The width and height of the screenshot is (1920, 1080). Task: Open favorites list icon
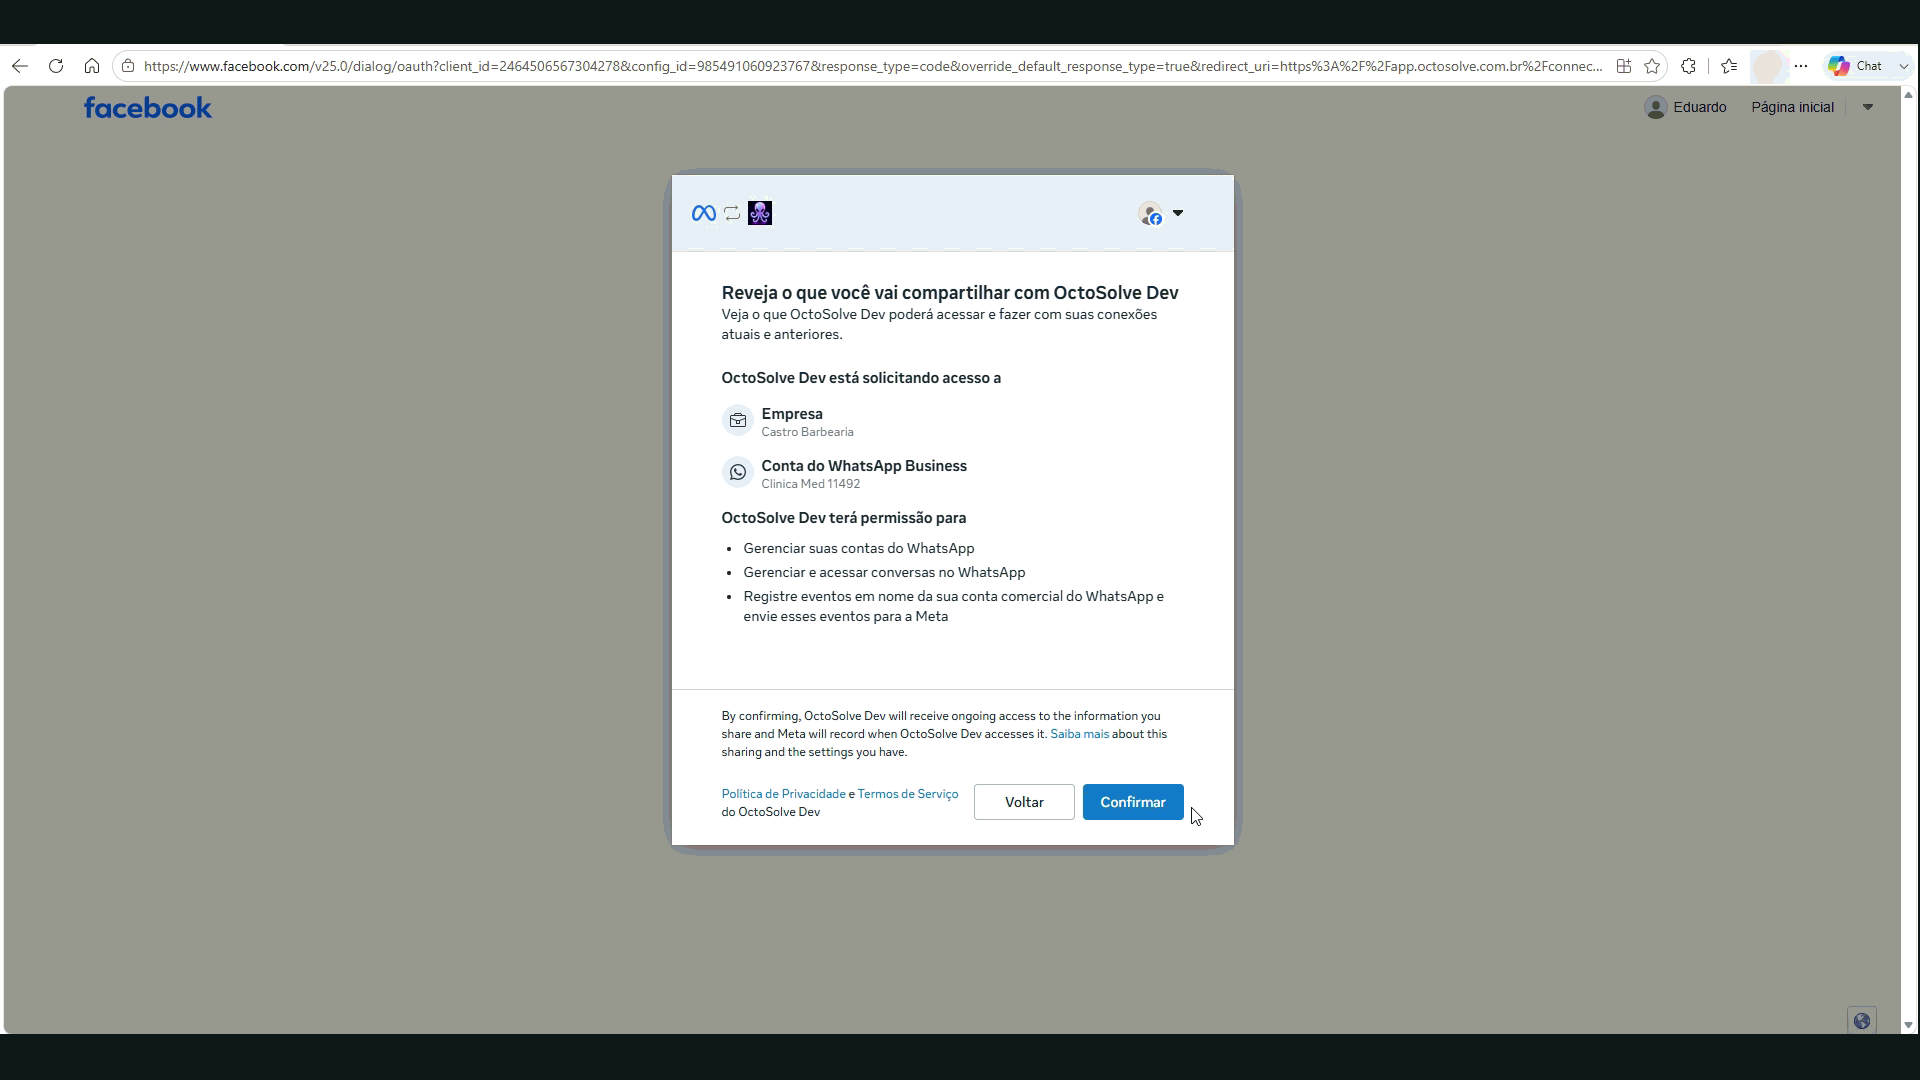point(1729,66)
